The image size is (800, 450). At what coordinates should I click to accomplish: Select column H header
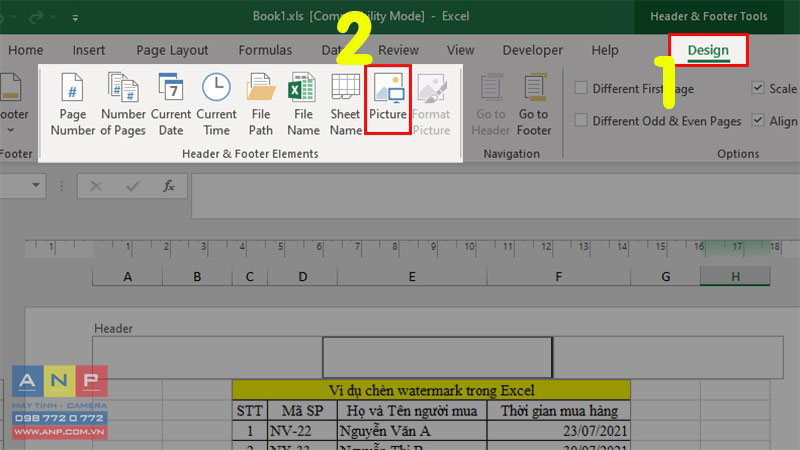(735, 277)
